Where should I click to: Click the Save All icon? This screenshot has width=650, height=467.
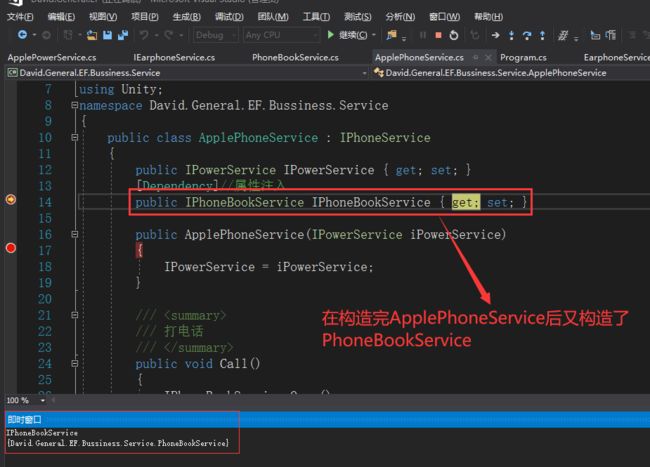tap(123, 35)
